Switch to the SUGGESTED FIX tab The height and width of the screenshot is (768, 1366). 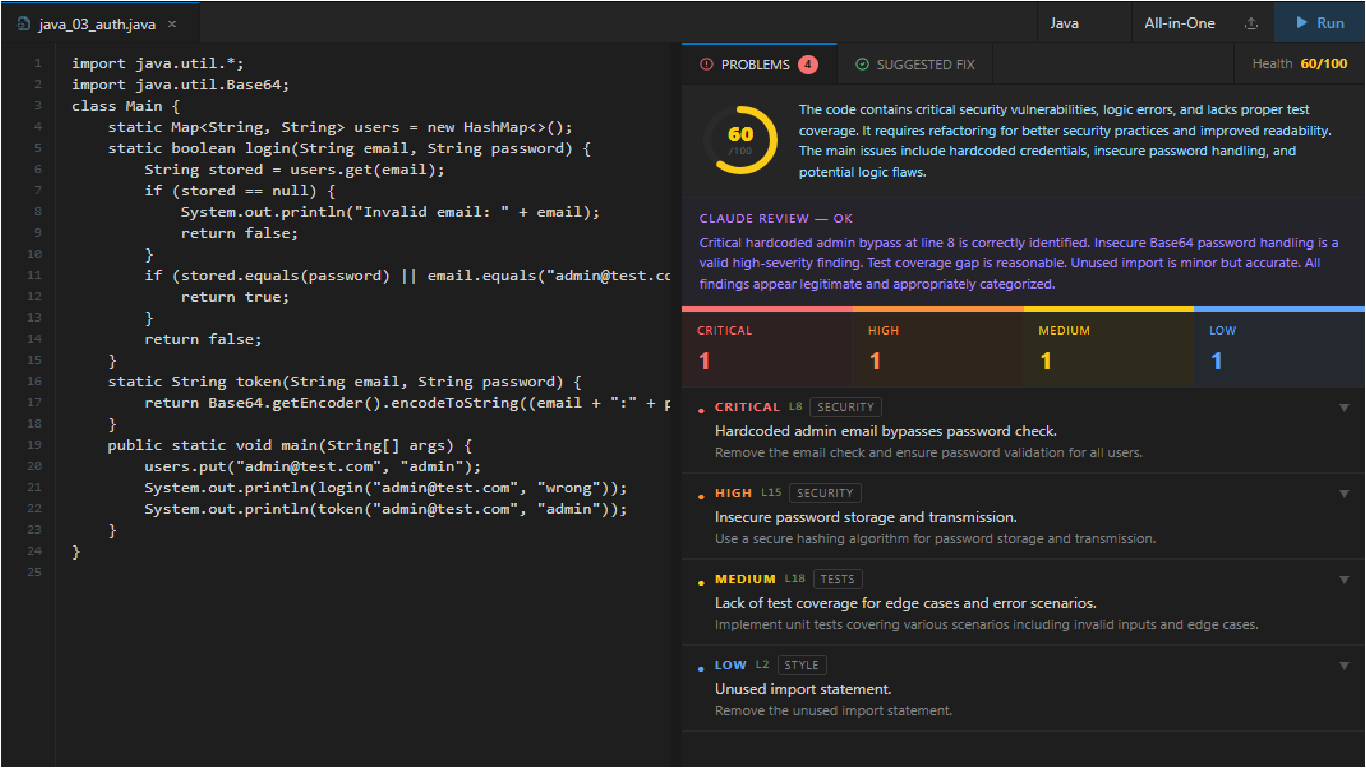914,64
